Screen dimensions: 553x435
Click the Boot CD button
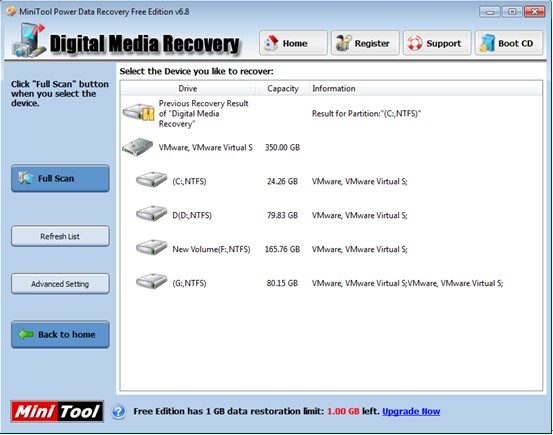point(509,43)
